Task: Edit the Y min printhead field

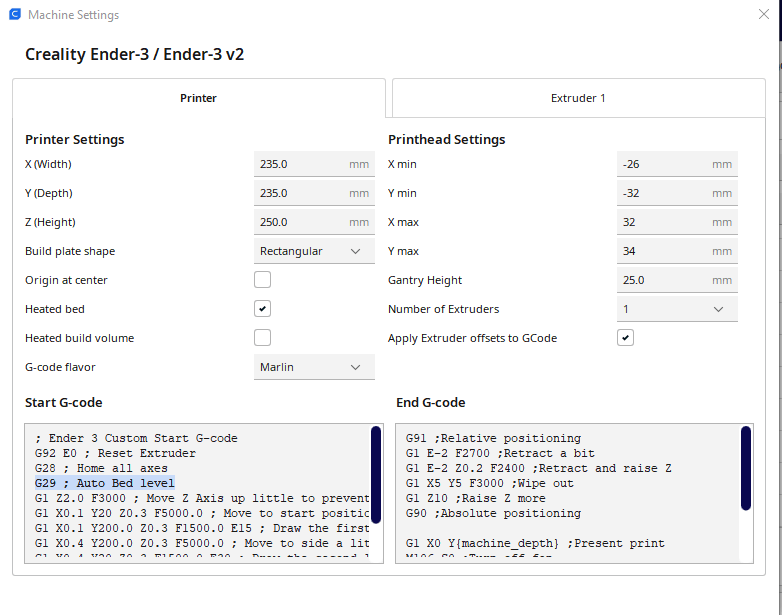Action: (x=677, y=193)
